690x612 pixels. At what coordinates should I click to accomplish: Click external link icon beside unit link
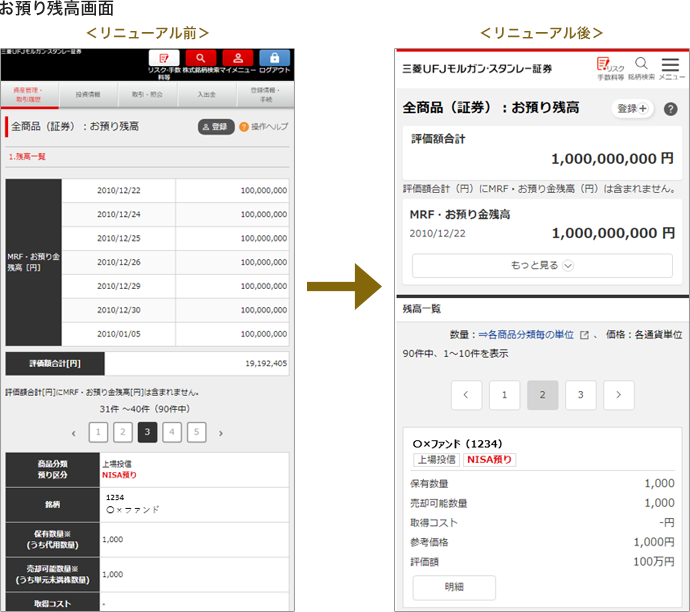[584, 335]
